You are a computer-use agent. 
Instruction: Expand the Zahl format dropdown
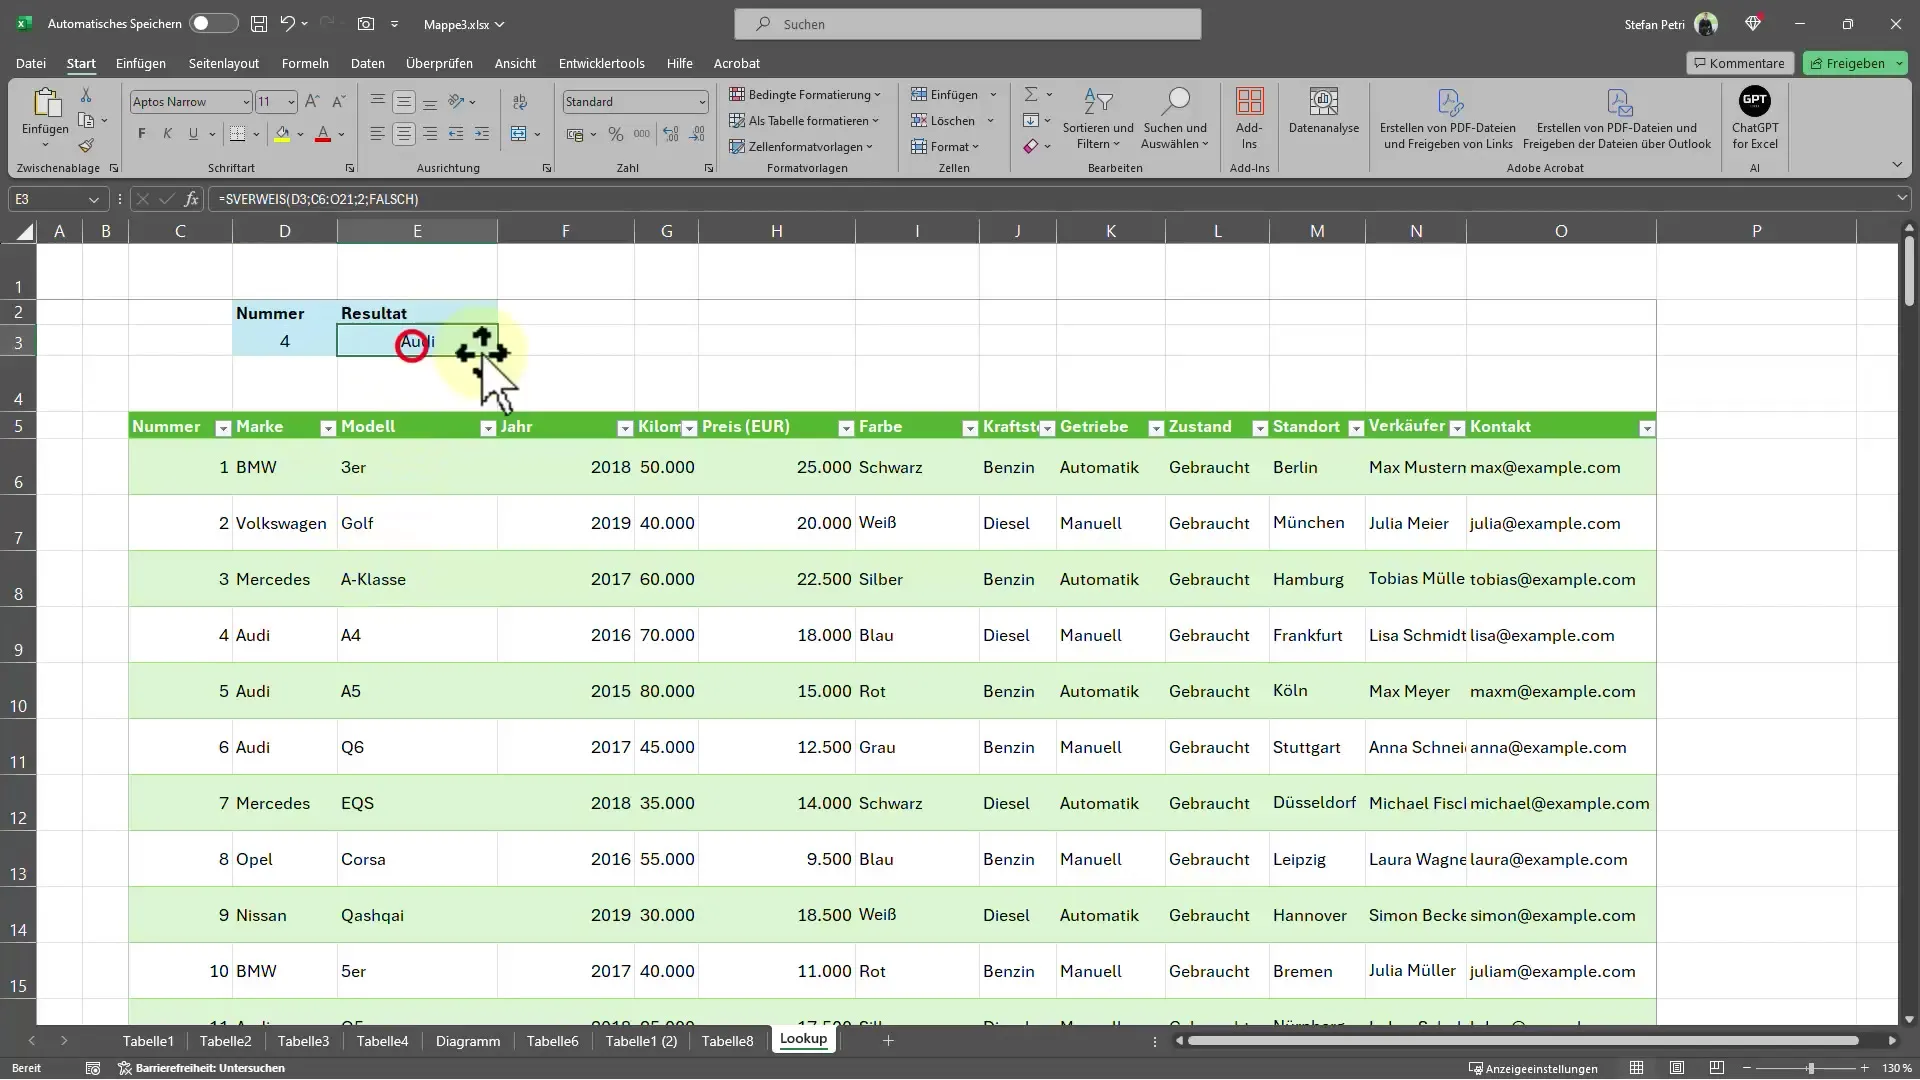pyautogui.click(x=700, y=102)
